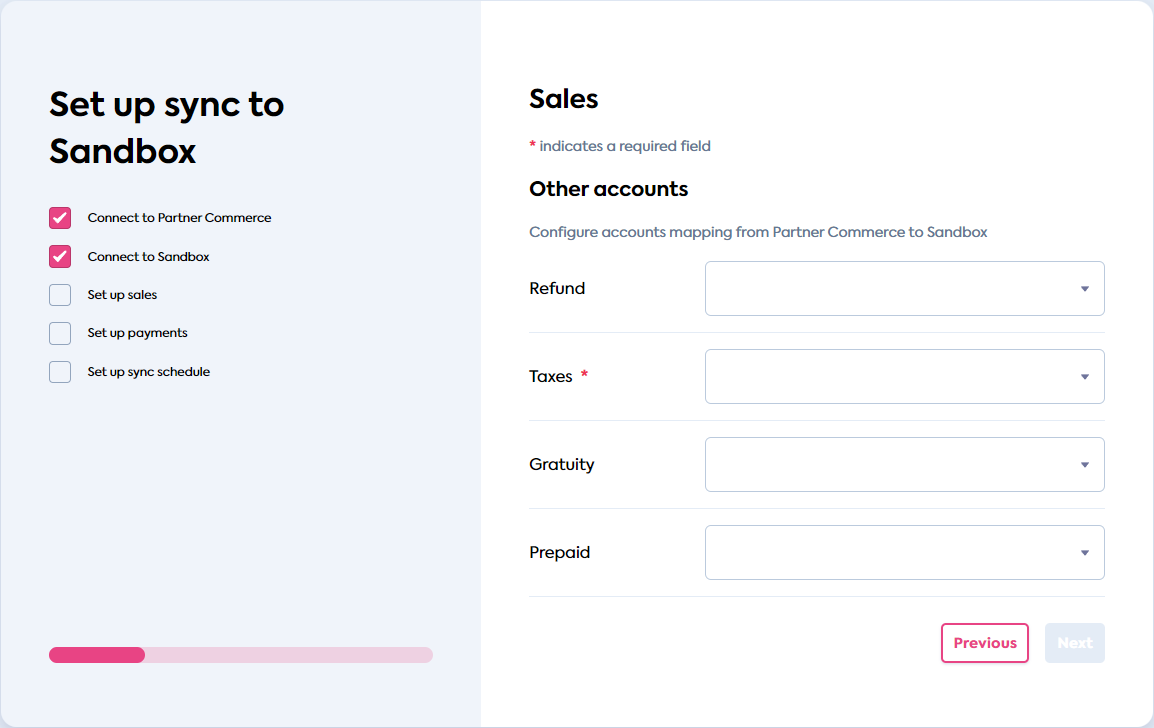The image size is (1154, 728).
Task: Click the Previous button
Action: pos(984,643)
